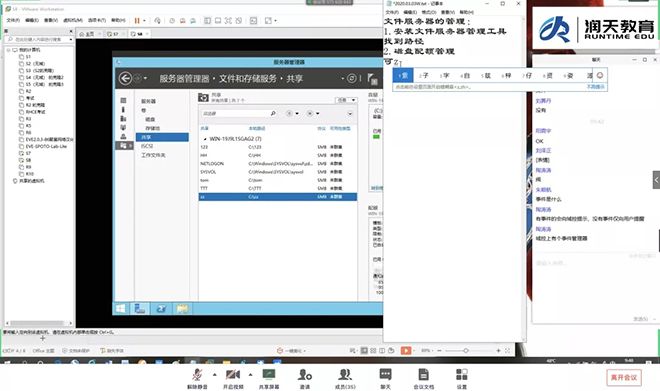Click the Send Ctrl+Alt+Del toolbar icon in VMware
660x391 pixels.
(157, 20)
